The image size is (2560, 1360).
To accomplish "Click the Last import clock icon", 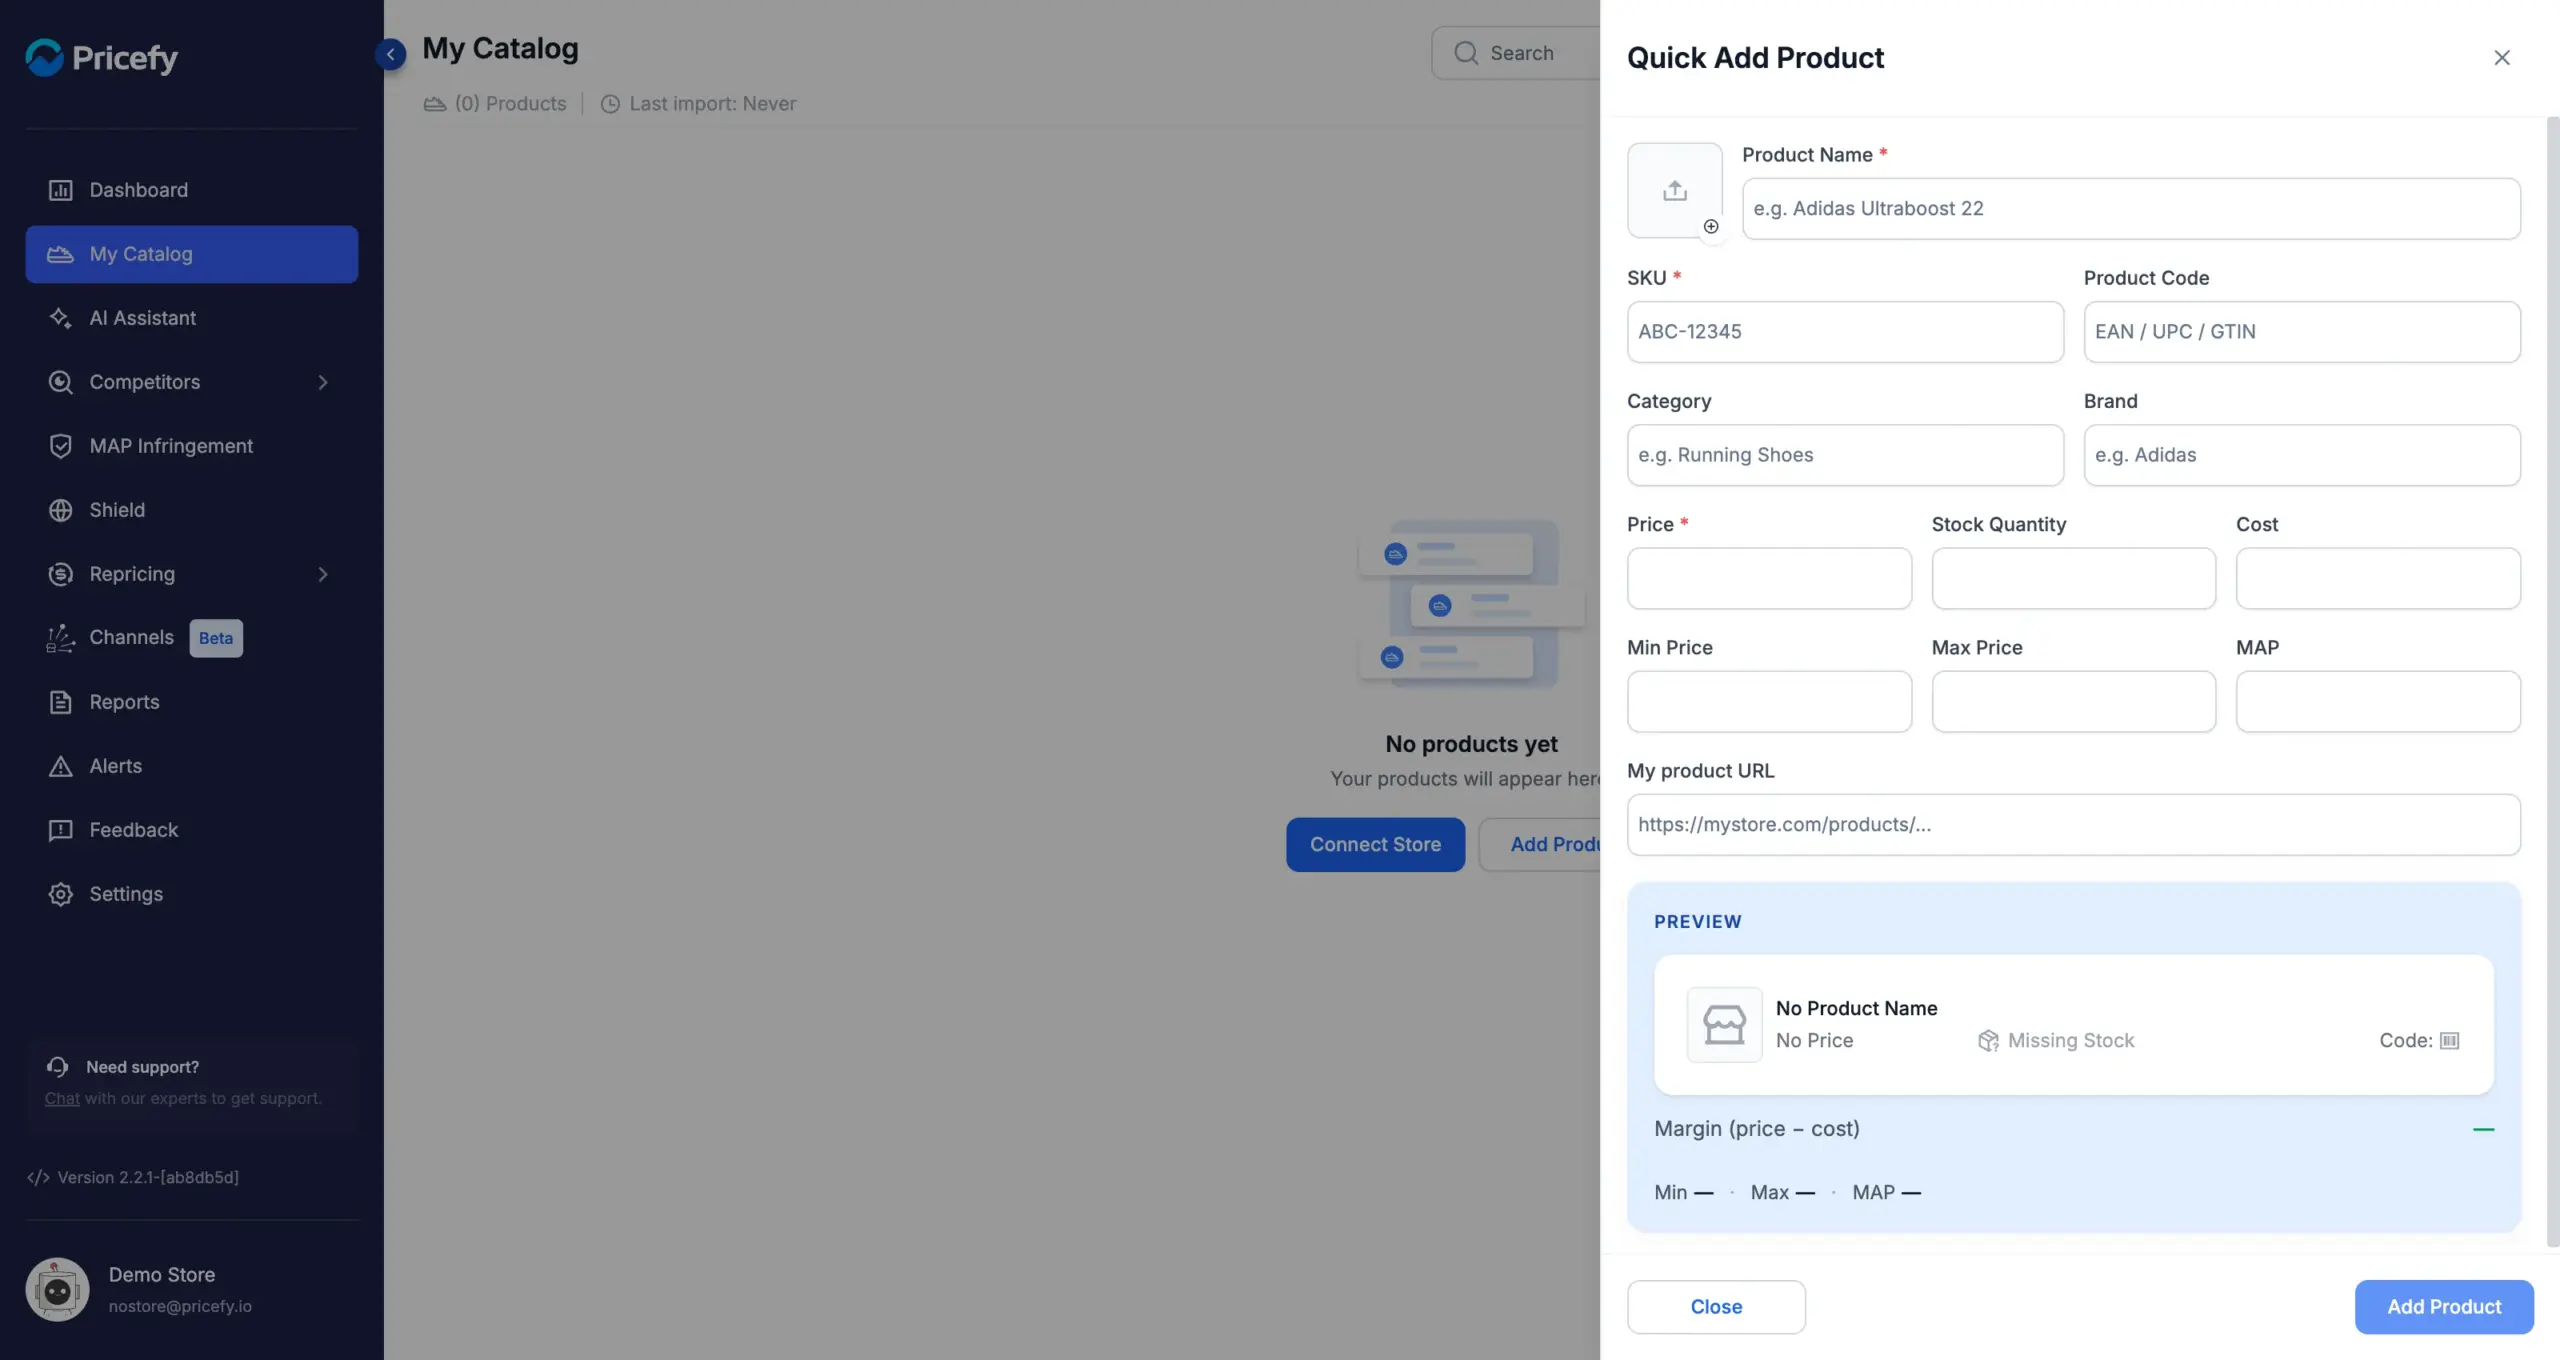I will [610, 104].
